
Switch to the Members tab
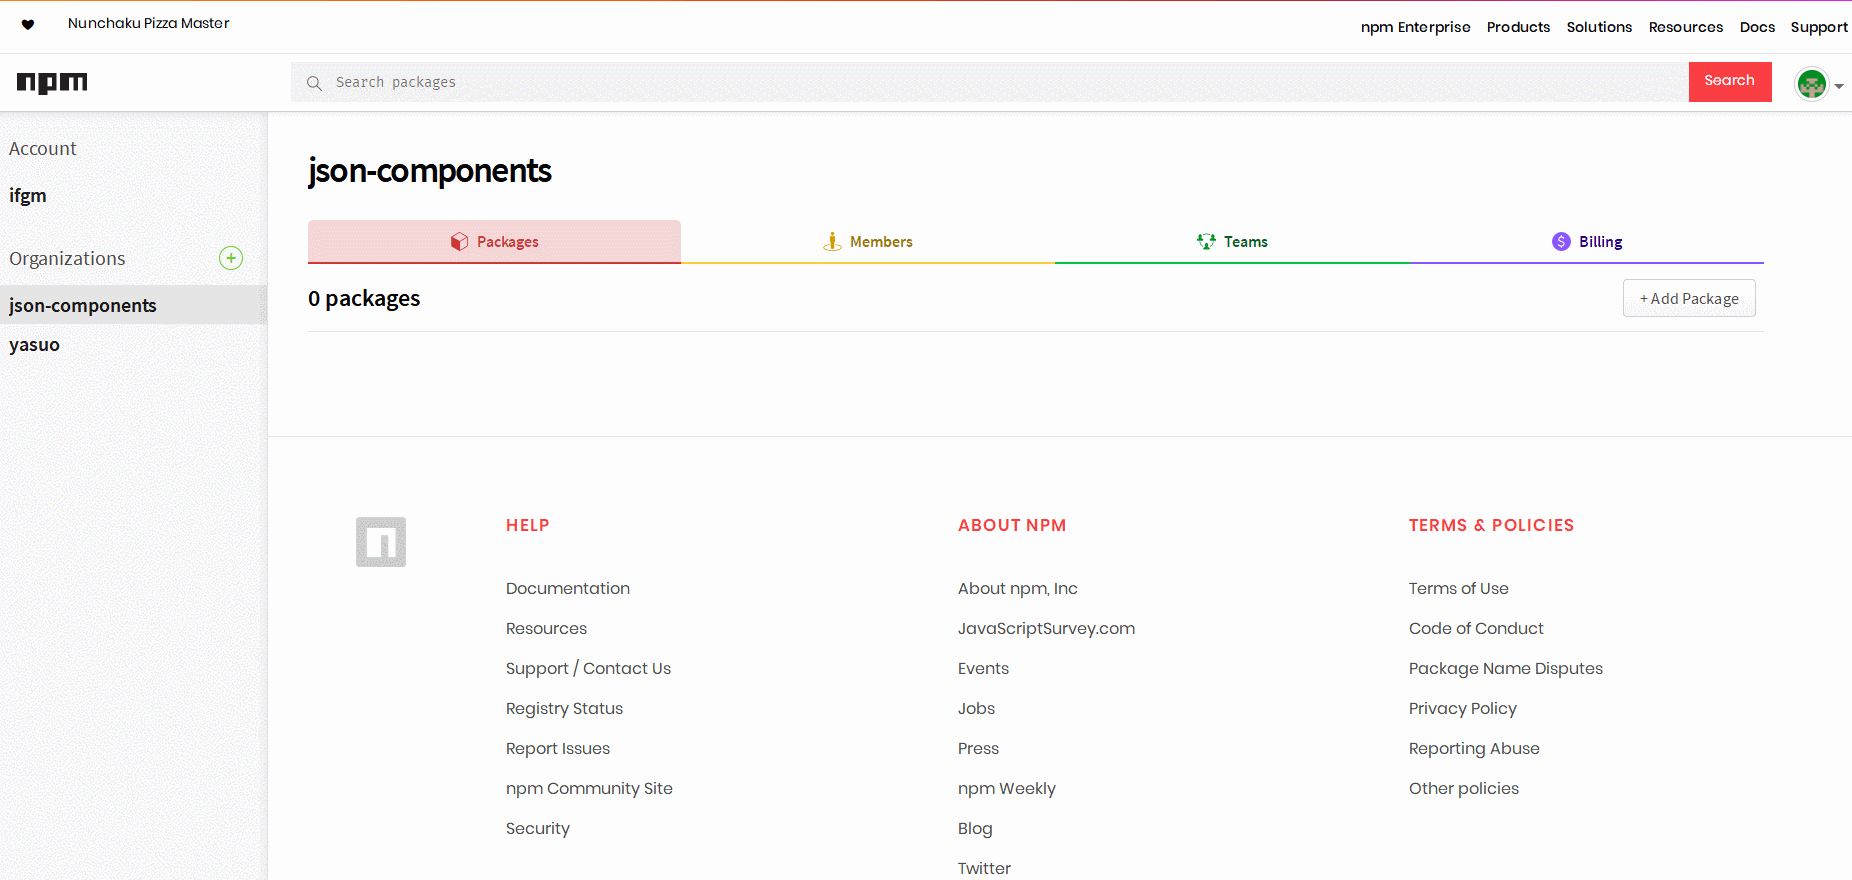tap(868, 242)
